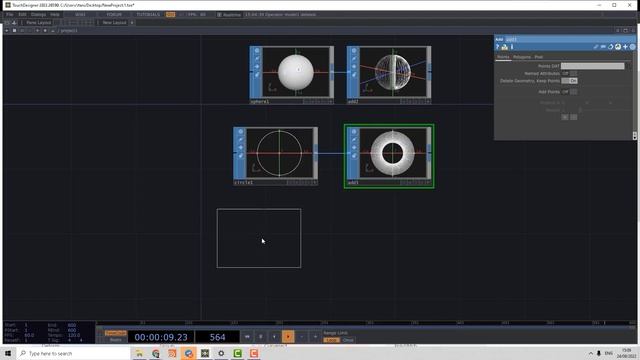Toggle template flag on add2 node
Image resolution: width=640 pixels, height=360 pixels.
tap(354, 75)
